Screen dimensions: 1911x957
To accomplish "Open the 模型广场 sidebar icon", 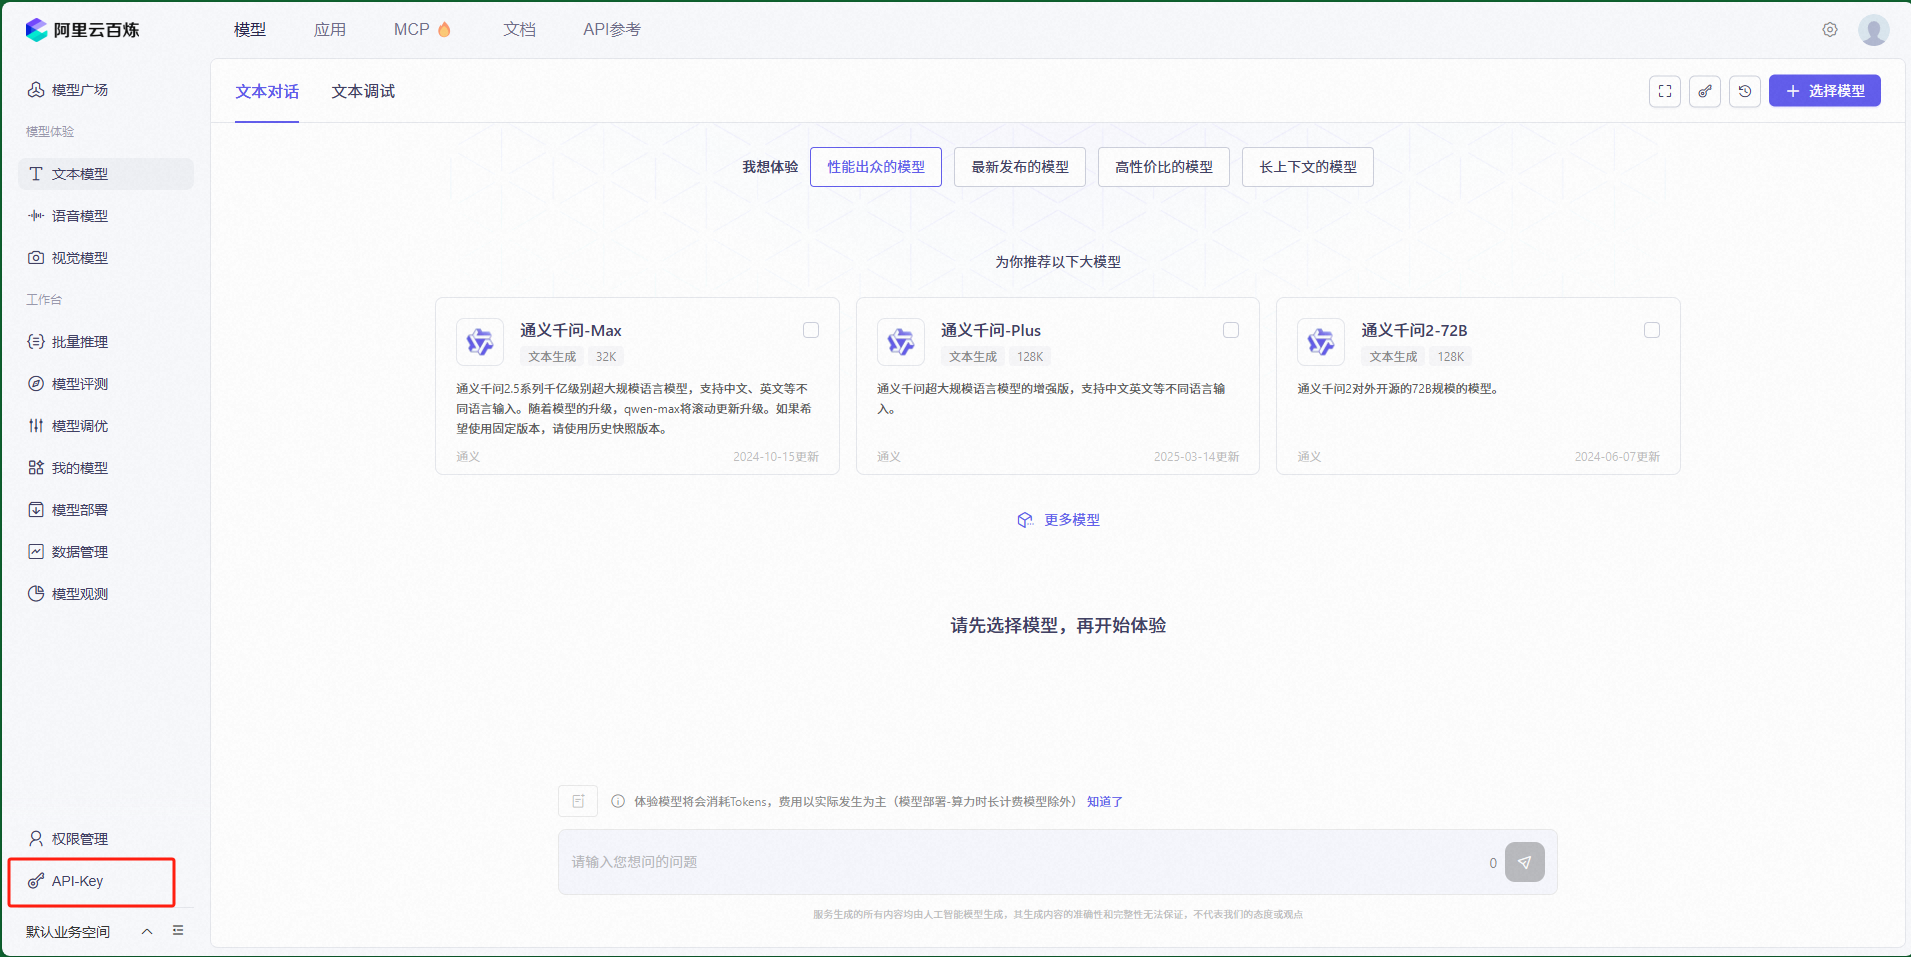I will click(x=36, y=90).
